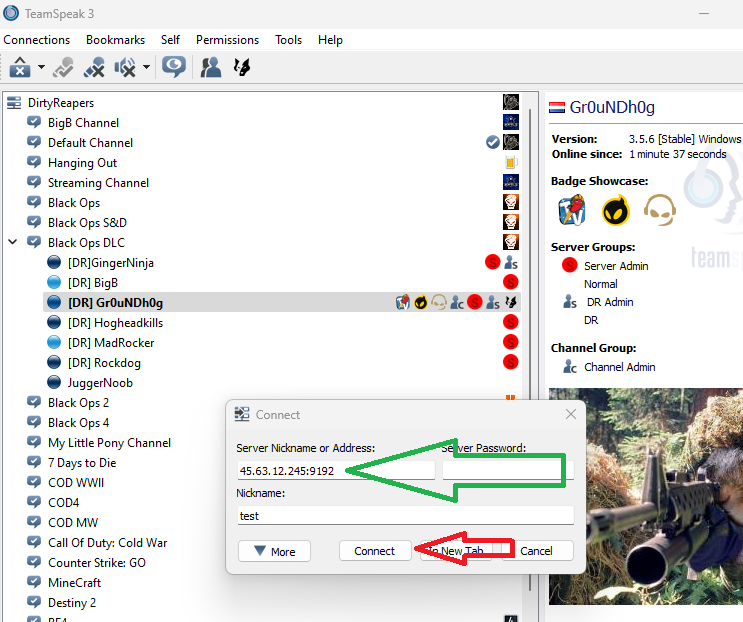Open the Permissions menu
The height and width of the screenshot is (622, 743).
(x=227, y=40)
